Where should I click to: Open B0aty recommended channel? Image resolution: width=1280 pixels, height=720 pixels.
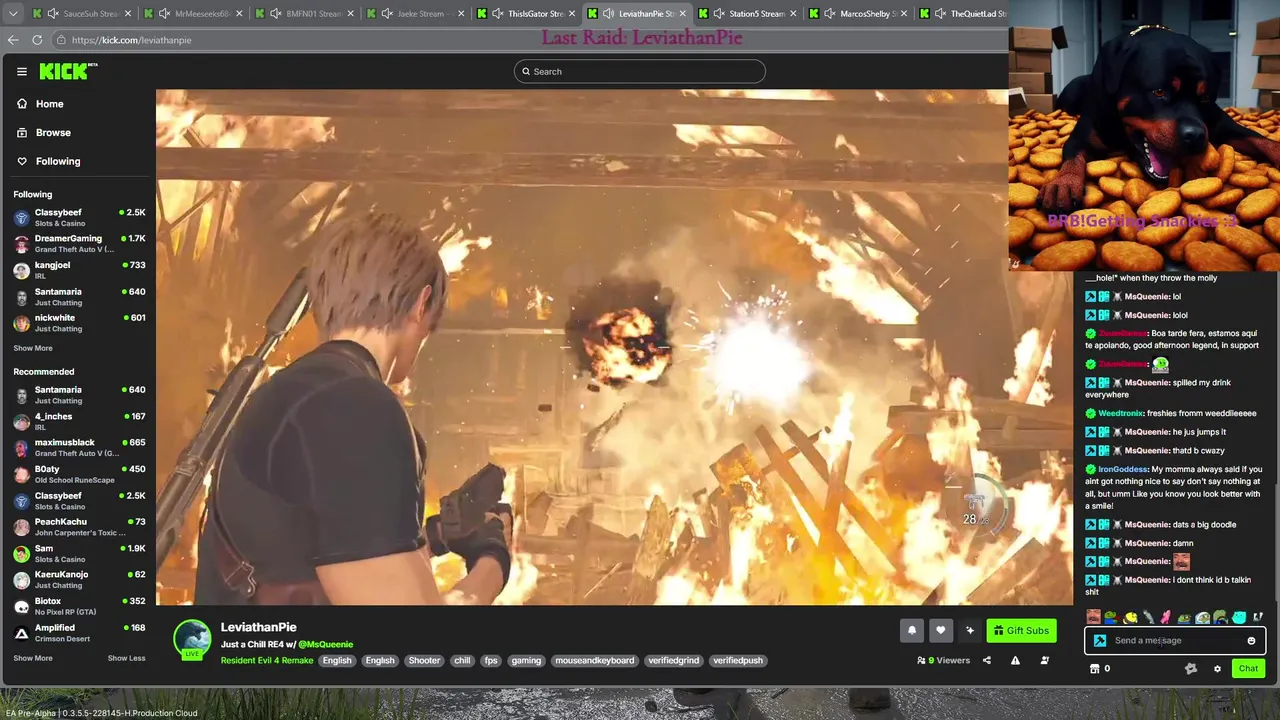[x=78, y=474]
